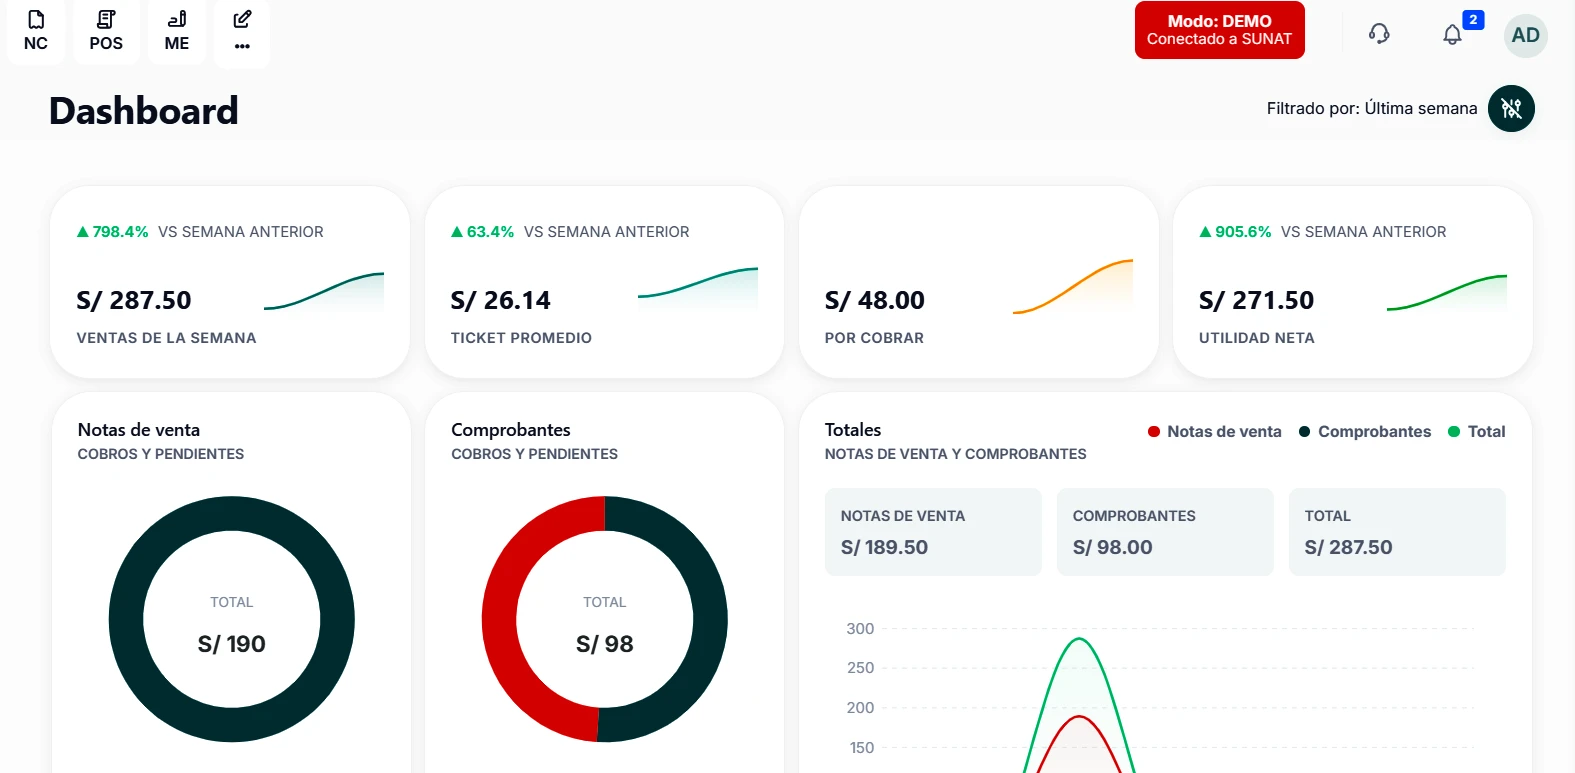1575x773 pixels.
Task: Open notifications bell with 2 badge
Action: pos(1453,34)
